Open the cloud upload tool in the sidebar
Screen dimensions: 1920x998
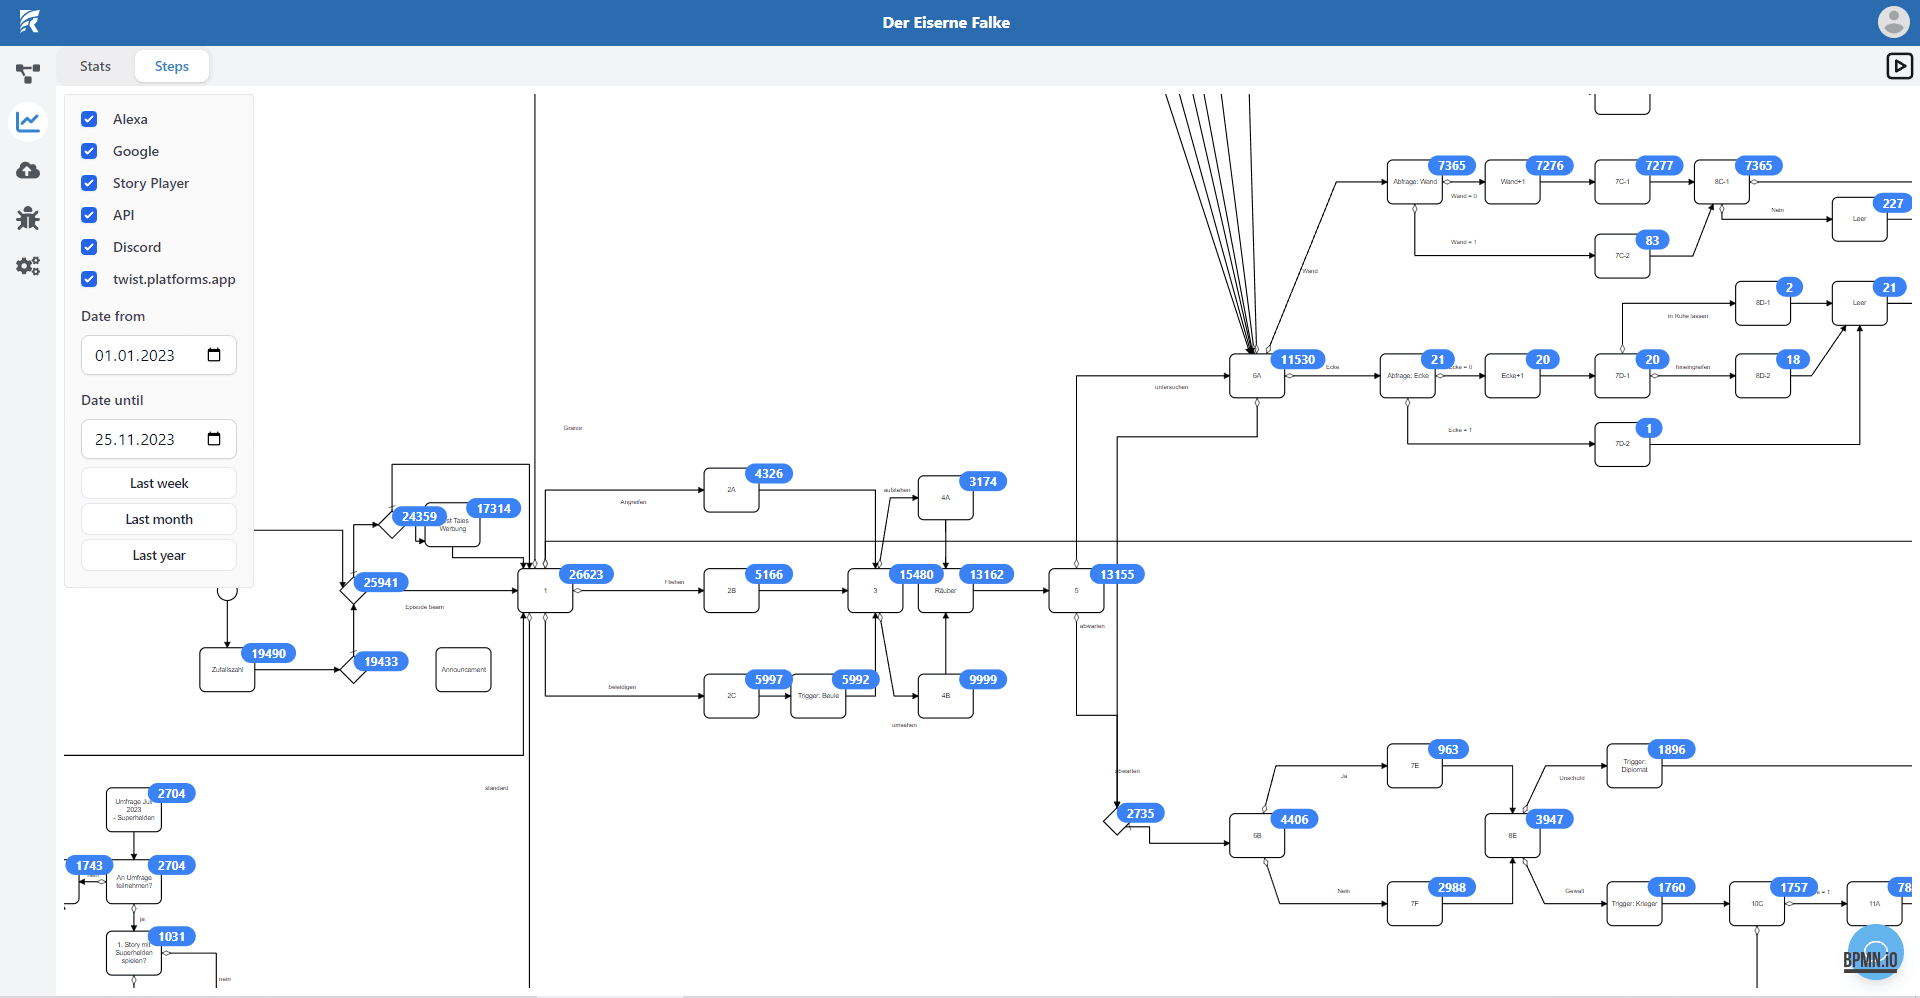[x=28, y=170]
